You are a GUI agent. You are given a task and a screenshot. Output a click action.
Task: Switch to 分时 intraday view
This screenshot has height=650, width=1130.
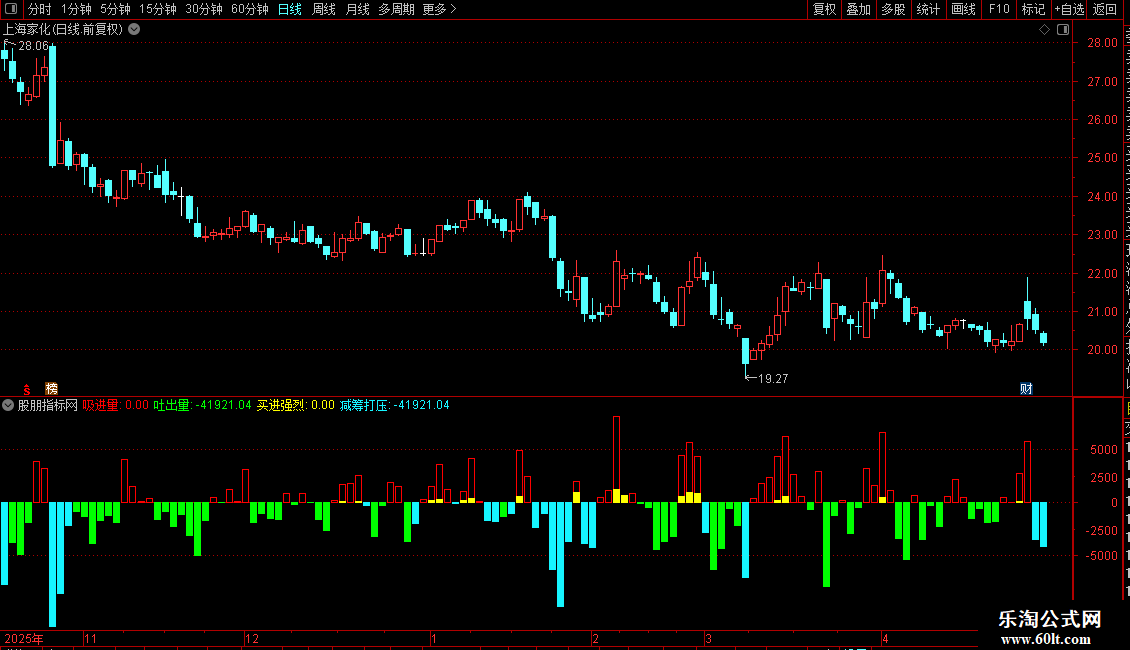pos(40,9)
